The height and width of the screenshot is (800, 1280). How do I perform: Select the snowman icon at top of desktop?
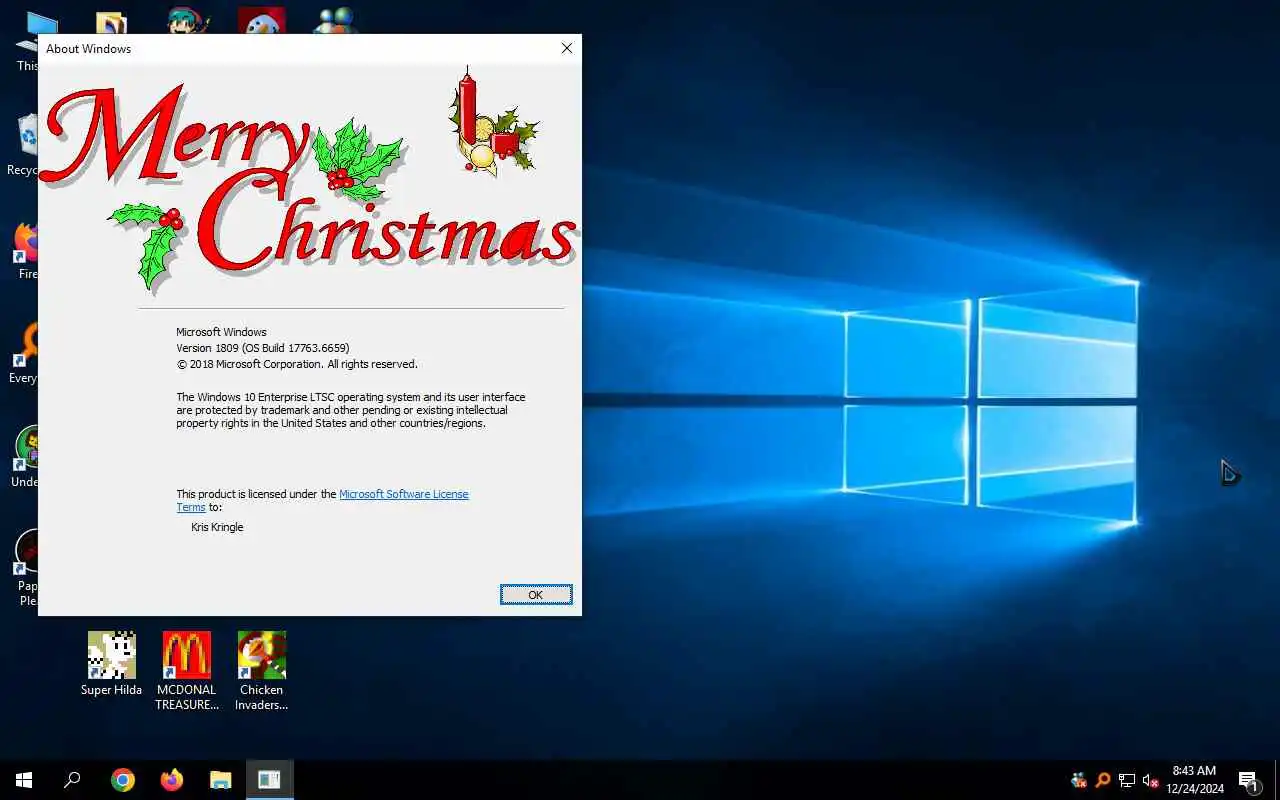[261, 20]
